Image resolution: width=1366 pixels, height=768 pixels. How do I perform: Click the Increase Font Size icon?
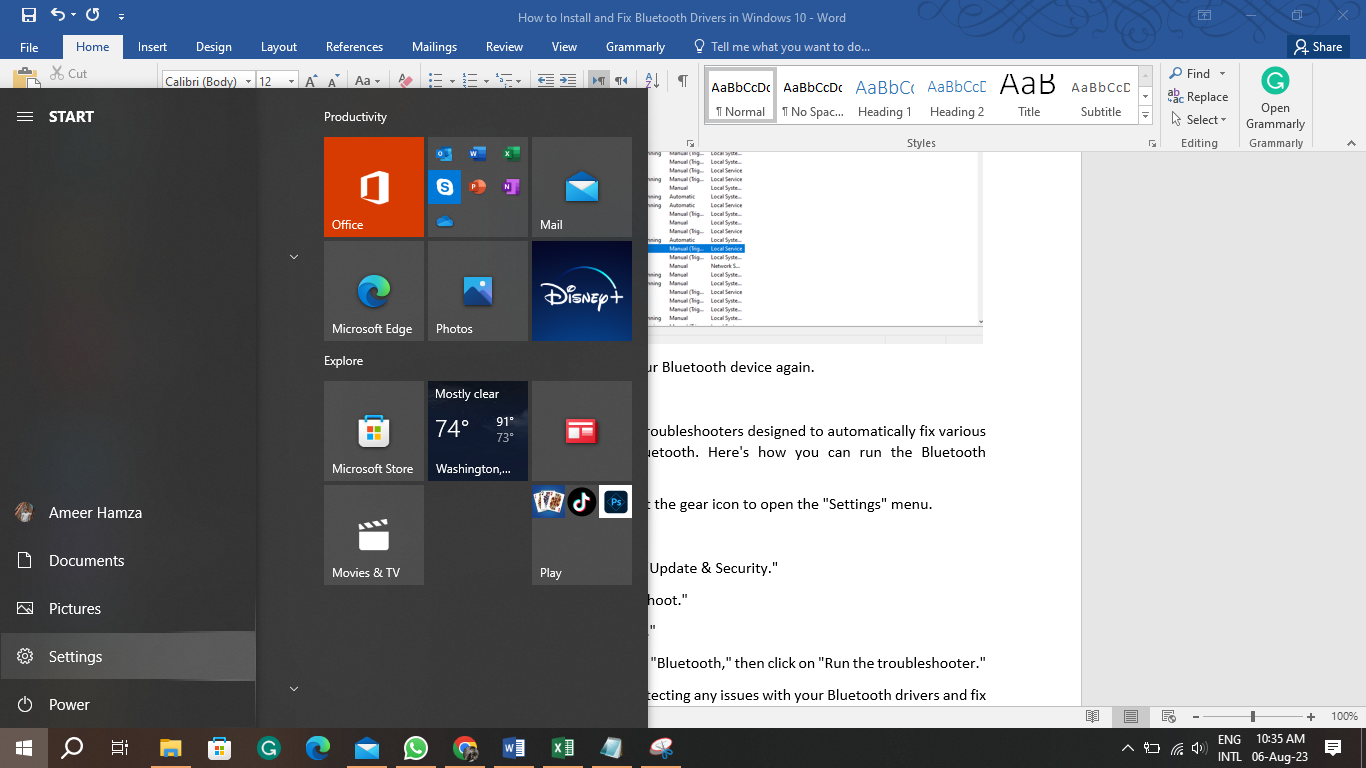[311, 81]
